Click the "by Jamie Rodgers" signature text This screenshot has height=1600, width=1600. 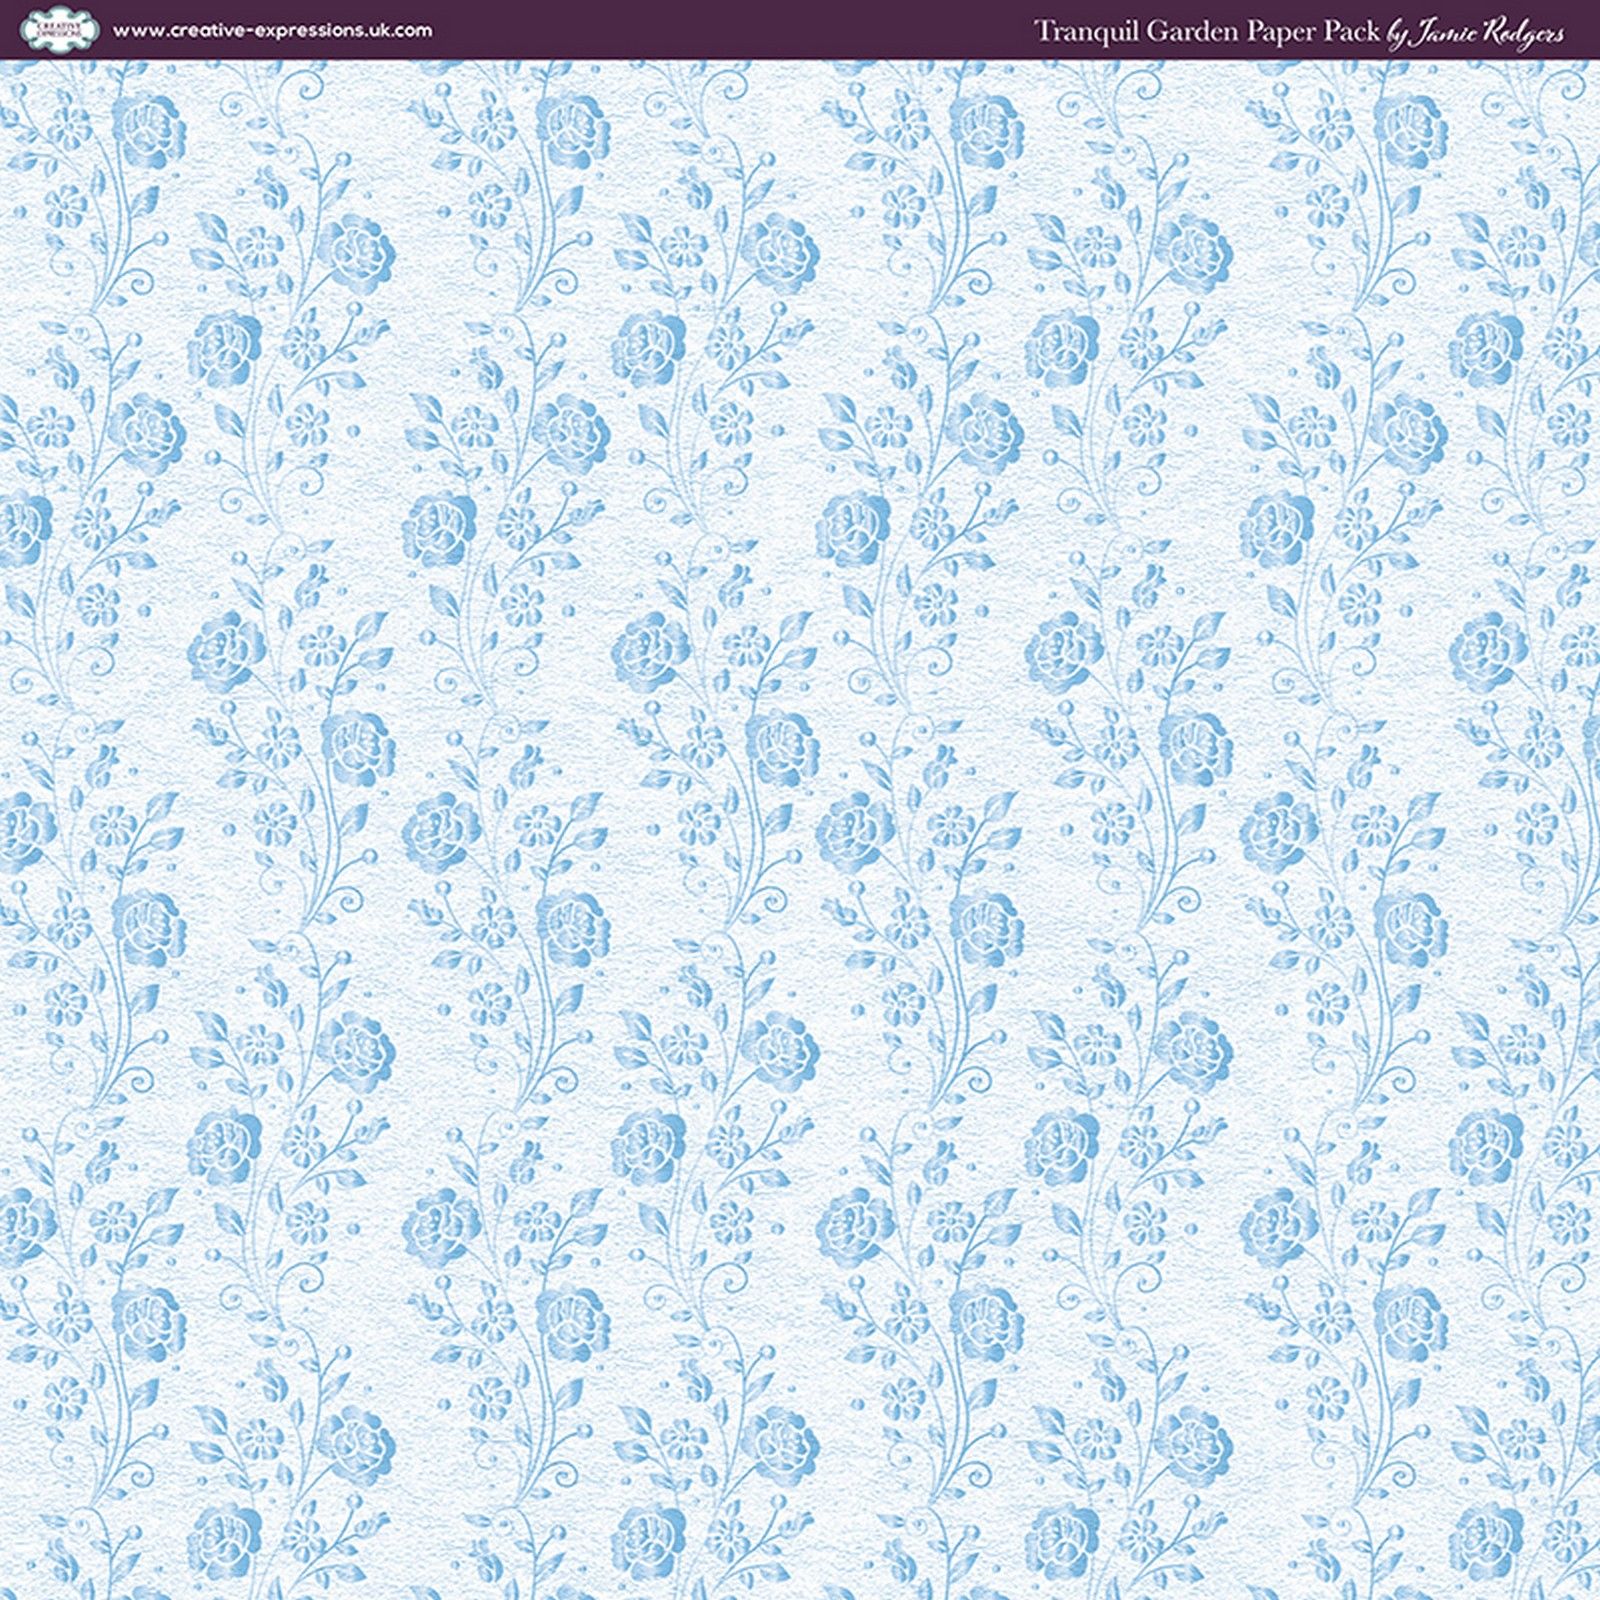click(x=1476, y=34)
